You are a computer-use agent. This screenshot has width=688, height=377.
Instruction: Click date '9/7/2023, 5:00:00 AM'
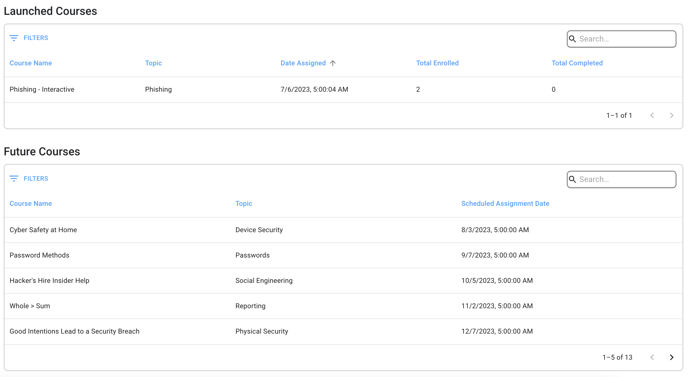(x=495, y=255)
